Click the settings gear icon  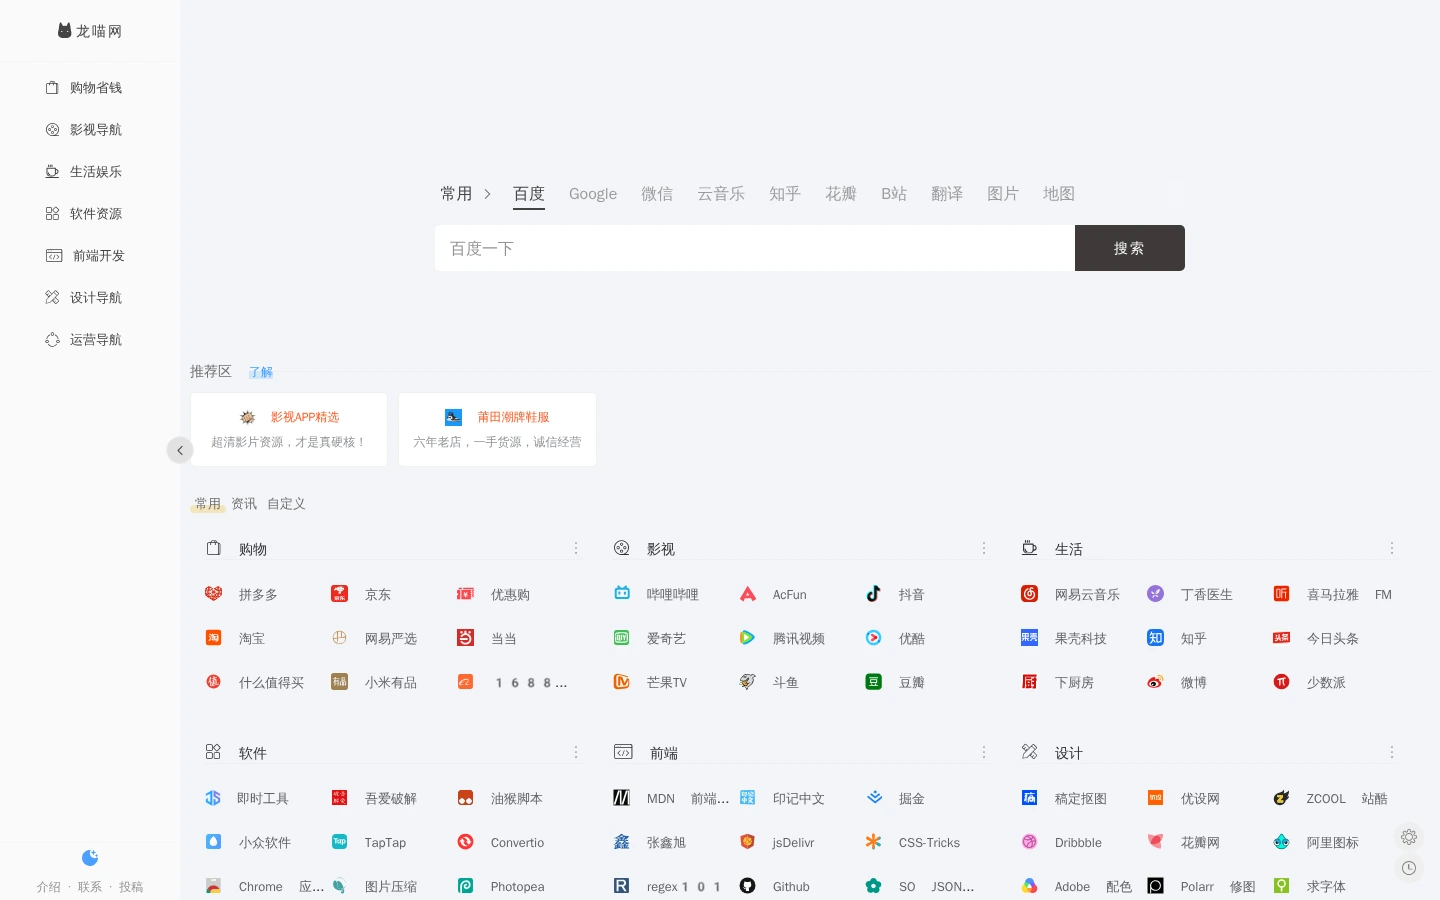click(1409, 837)
